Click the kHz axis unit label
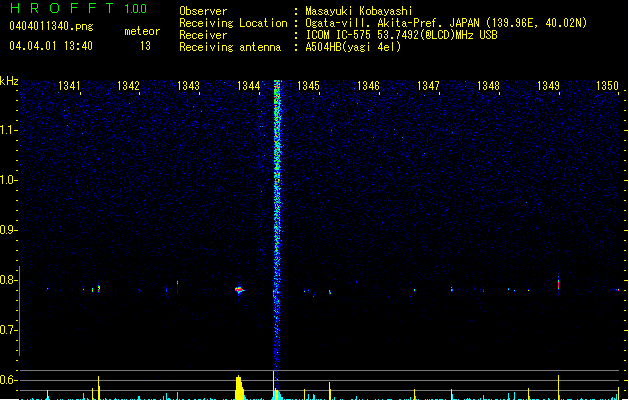This screenshot has width=629, height=400. (9, 81)
